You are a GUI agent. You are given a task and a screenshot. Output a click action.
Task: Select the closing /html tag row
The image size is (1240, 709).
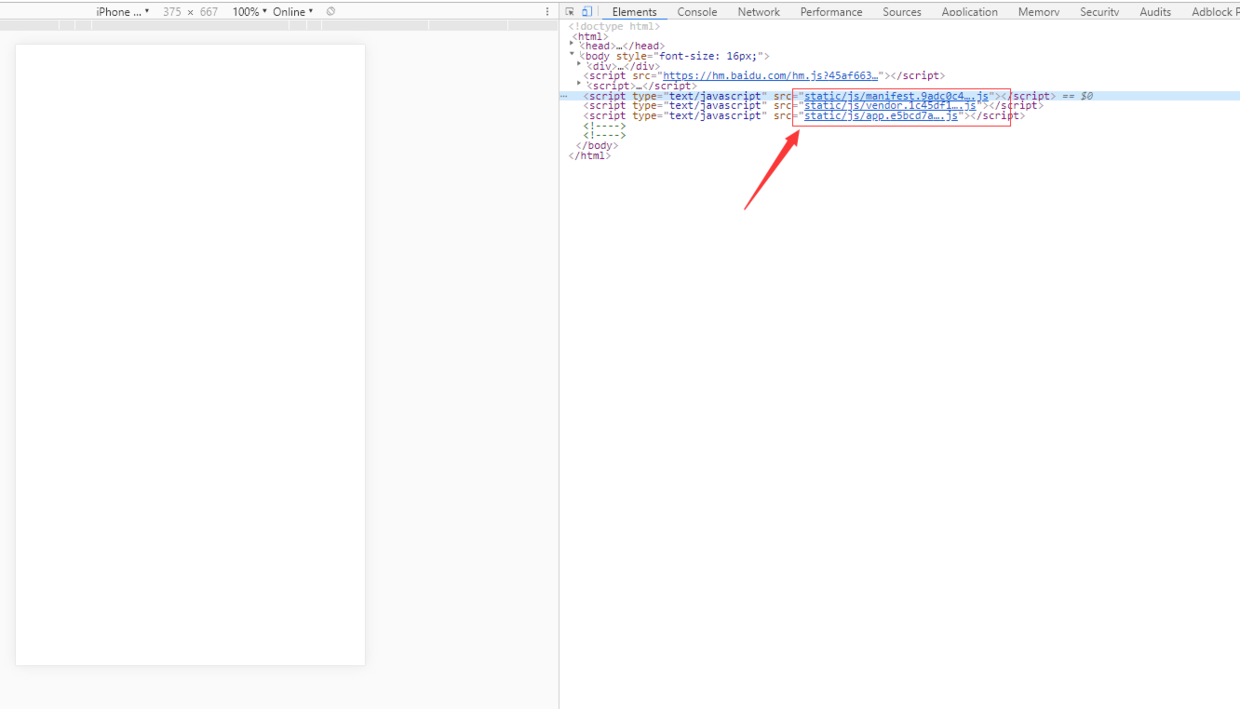590,156
